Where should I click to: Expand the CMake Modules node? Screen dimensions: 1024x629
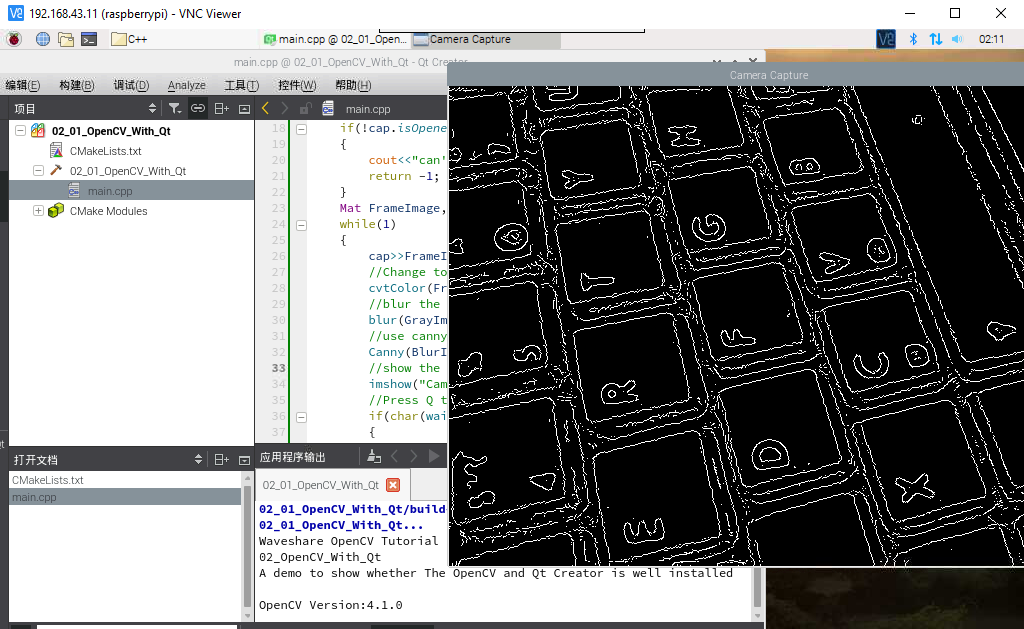pyautogui.click(x=39, y=210)
